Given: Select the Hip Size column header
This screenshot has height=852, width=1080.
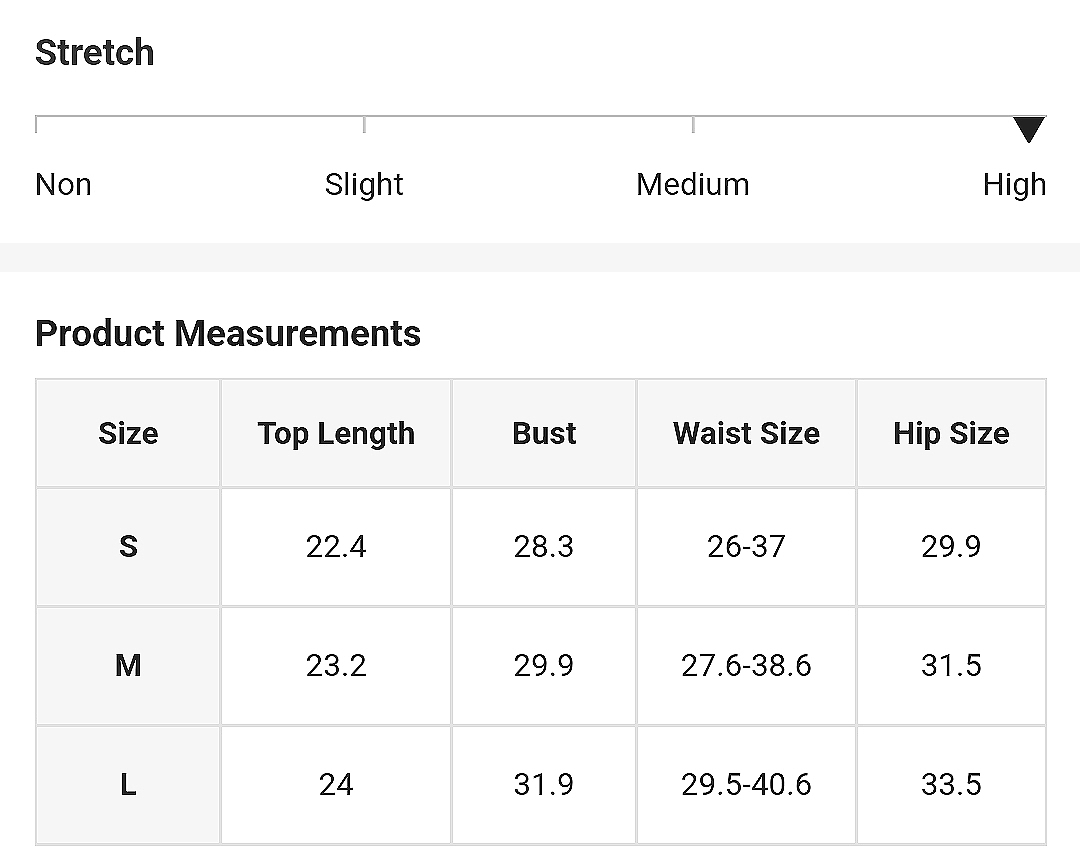Looking at the screenshot, I should (951, 433).
